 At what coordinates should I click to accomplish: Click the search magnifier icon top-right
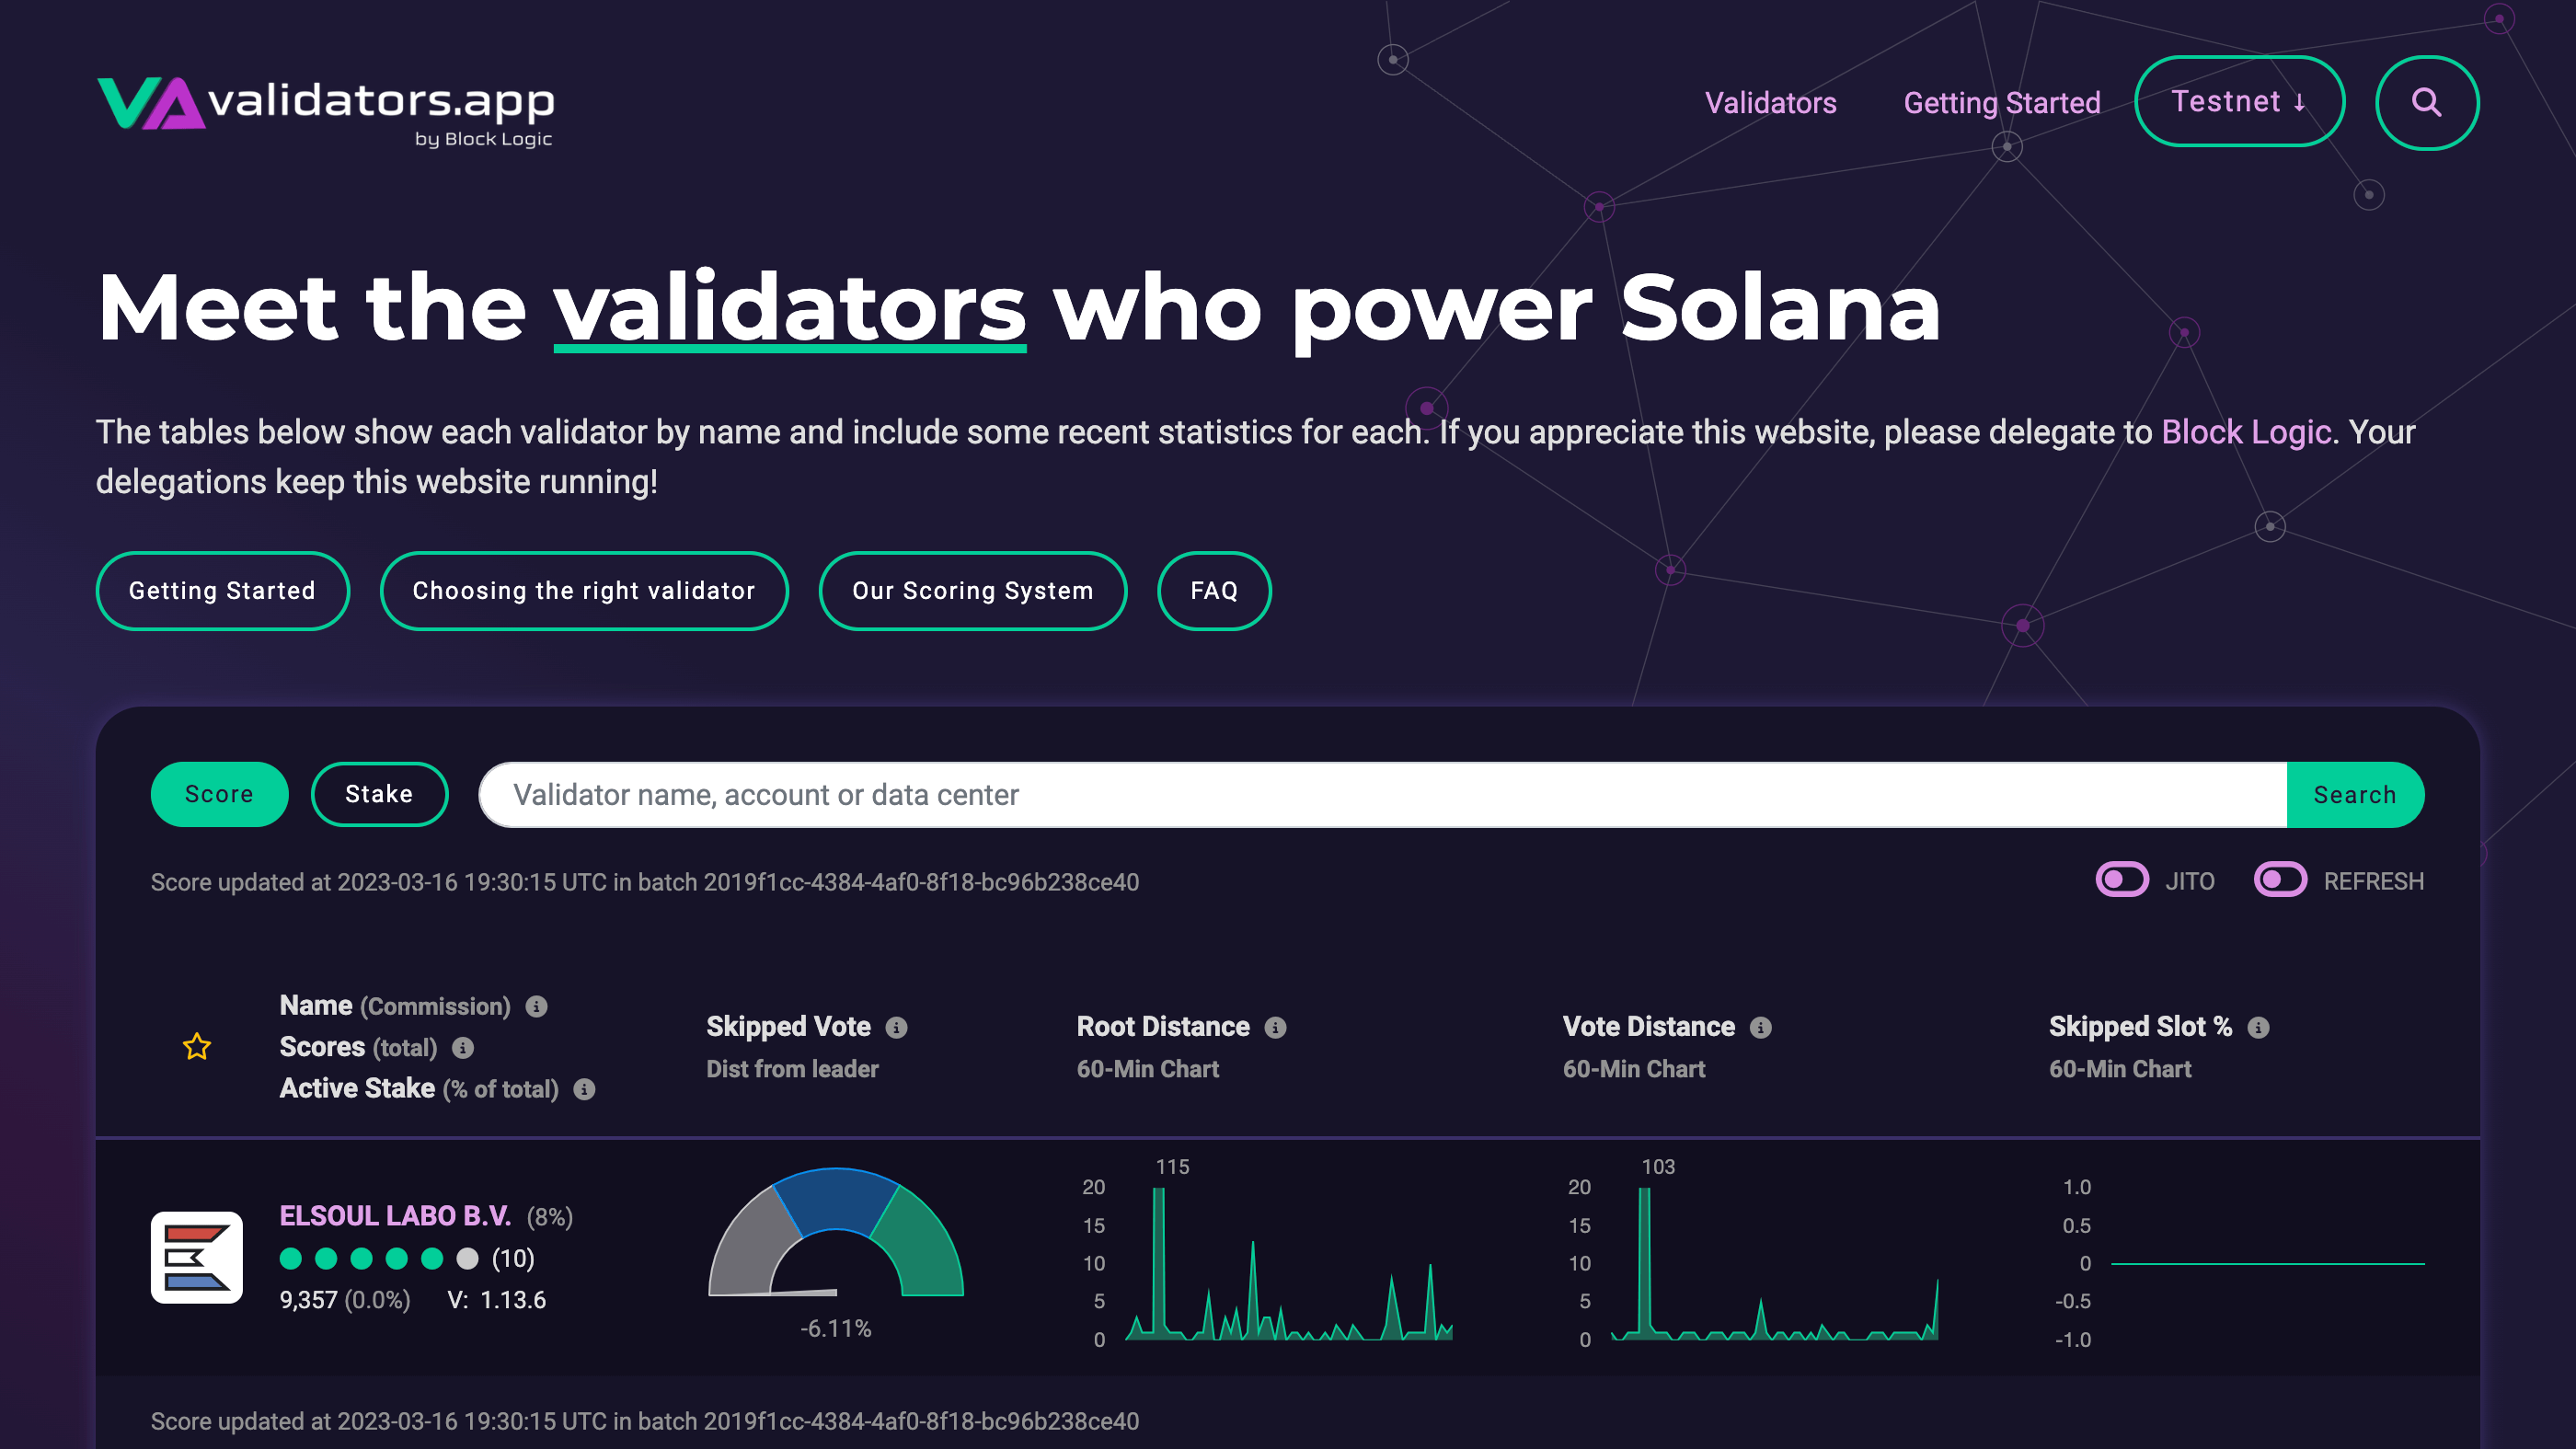coord(2426,101)
